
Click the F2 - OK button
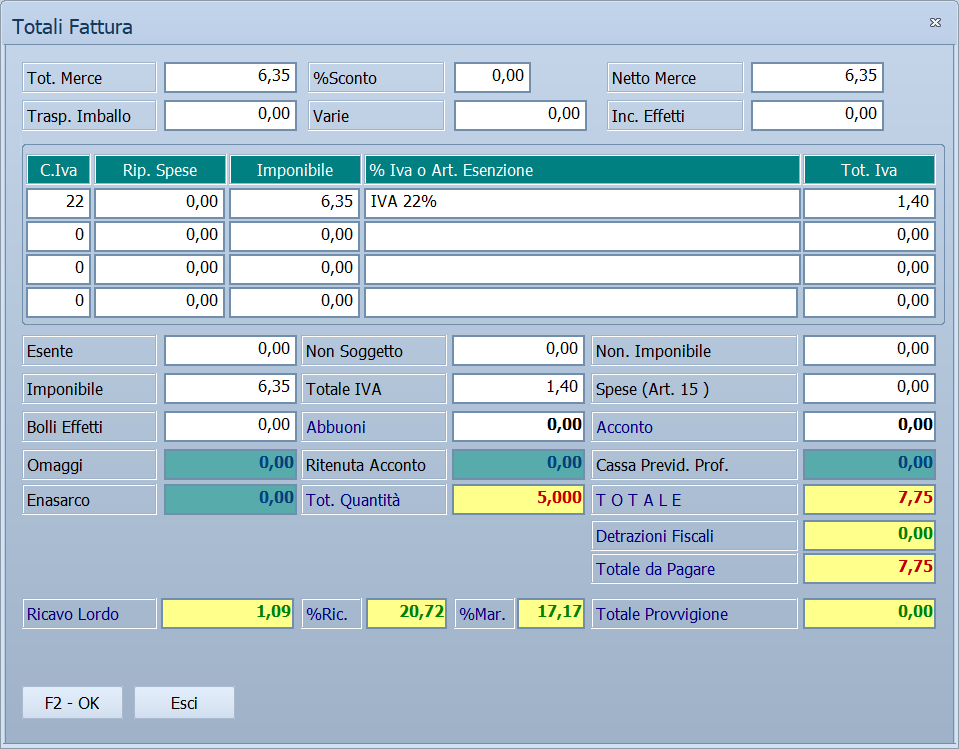[72, 703]
